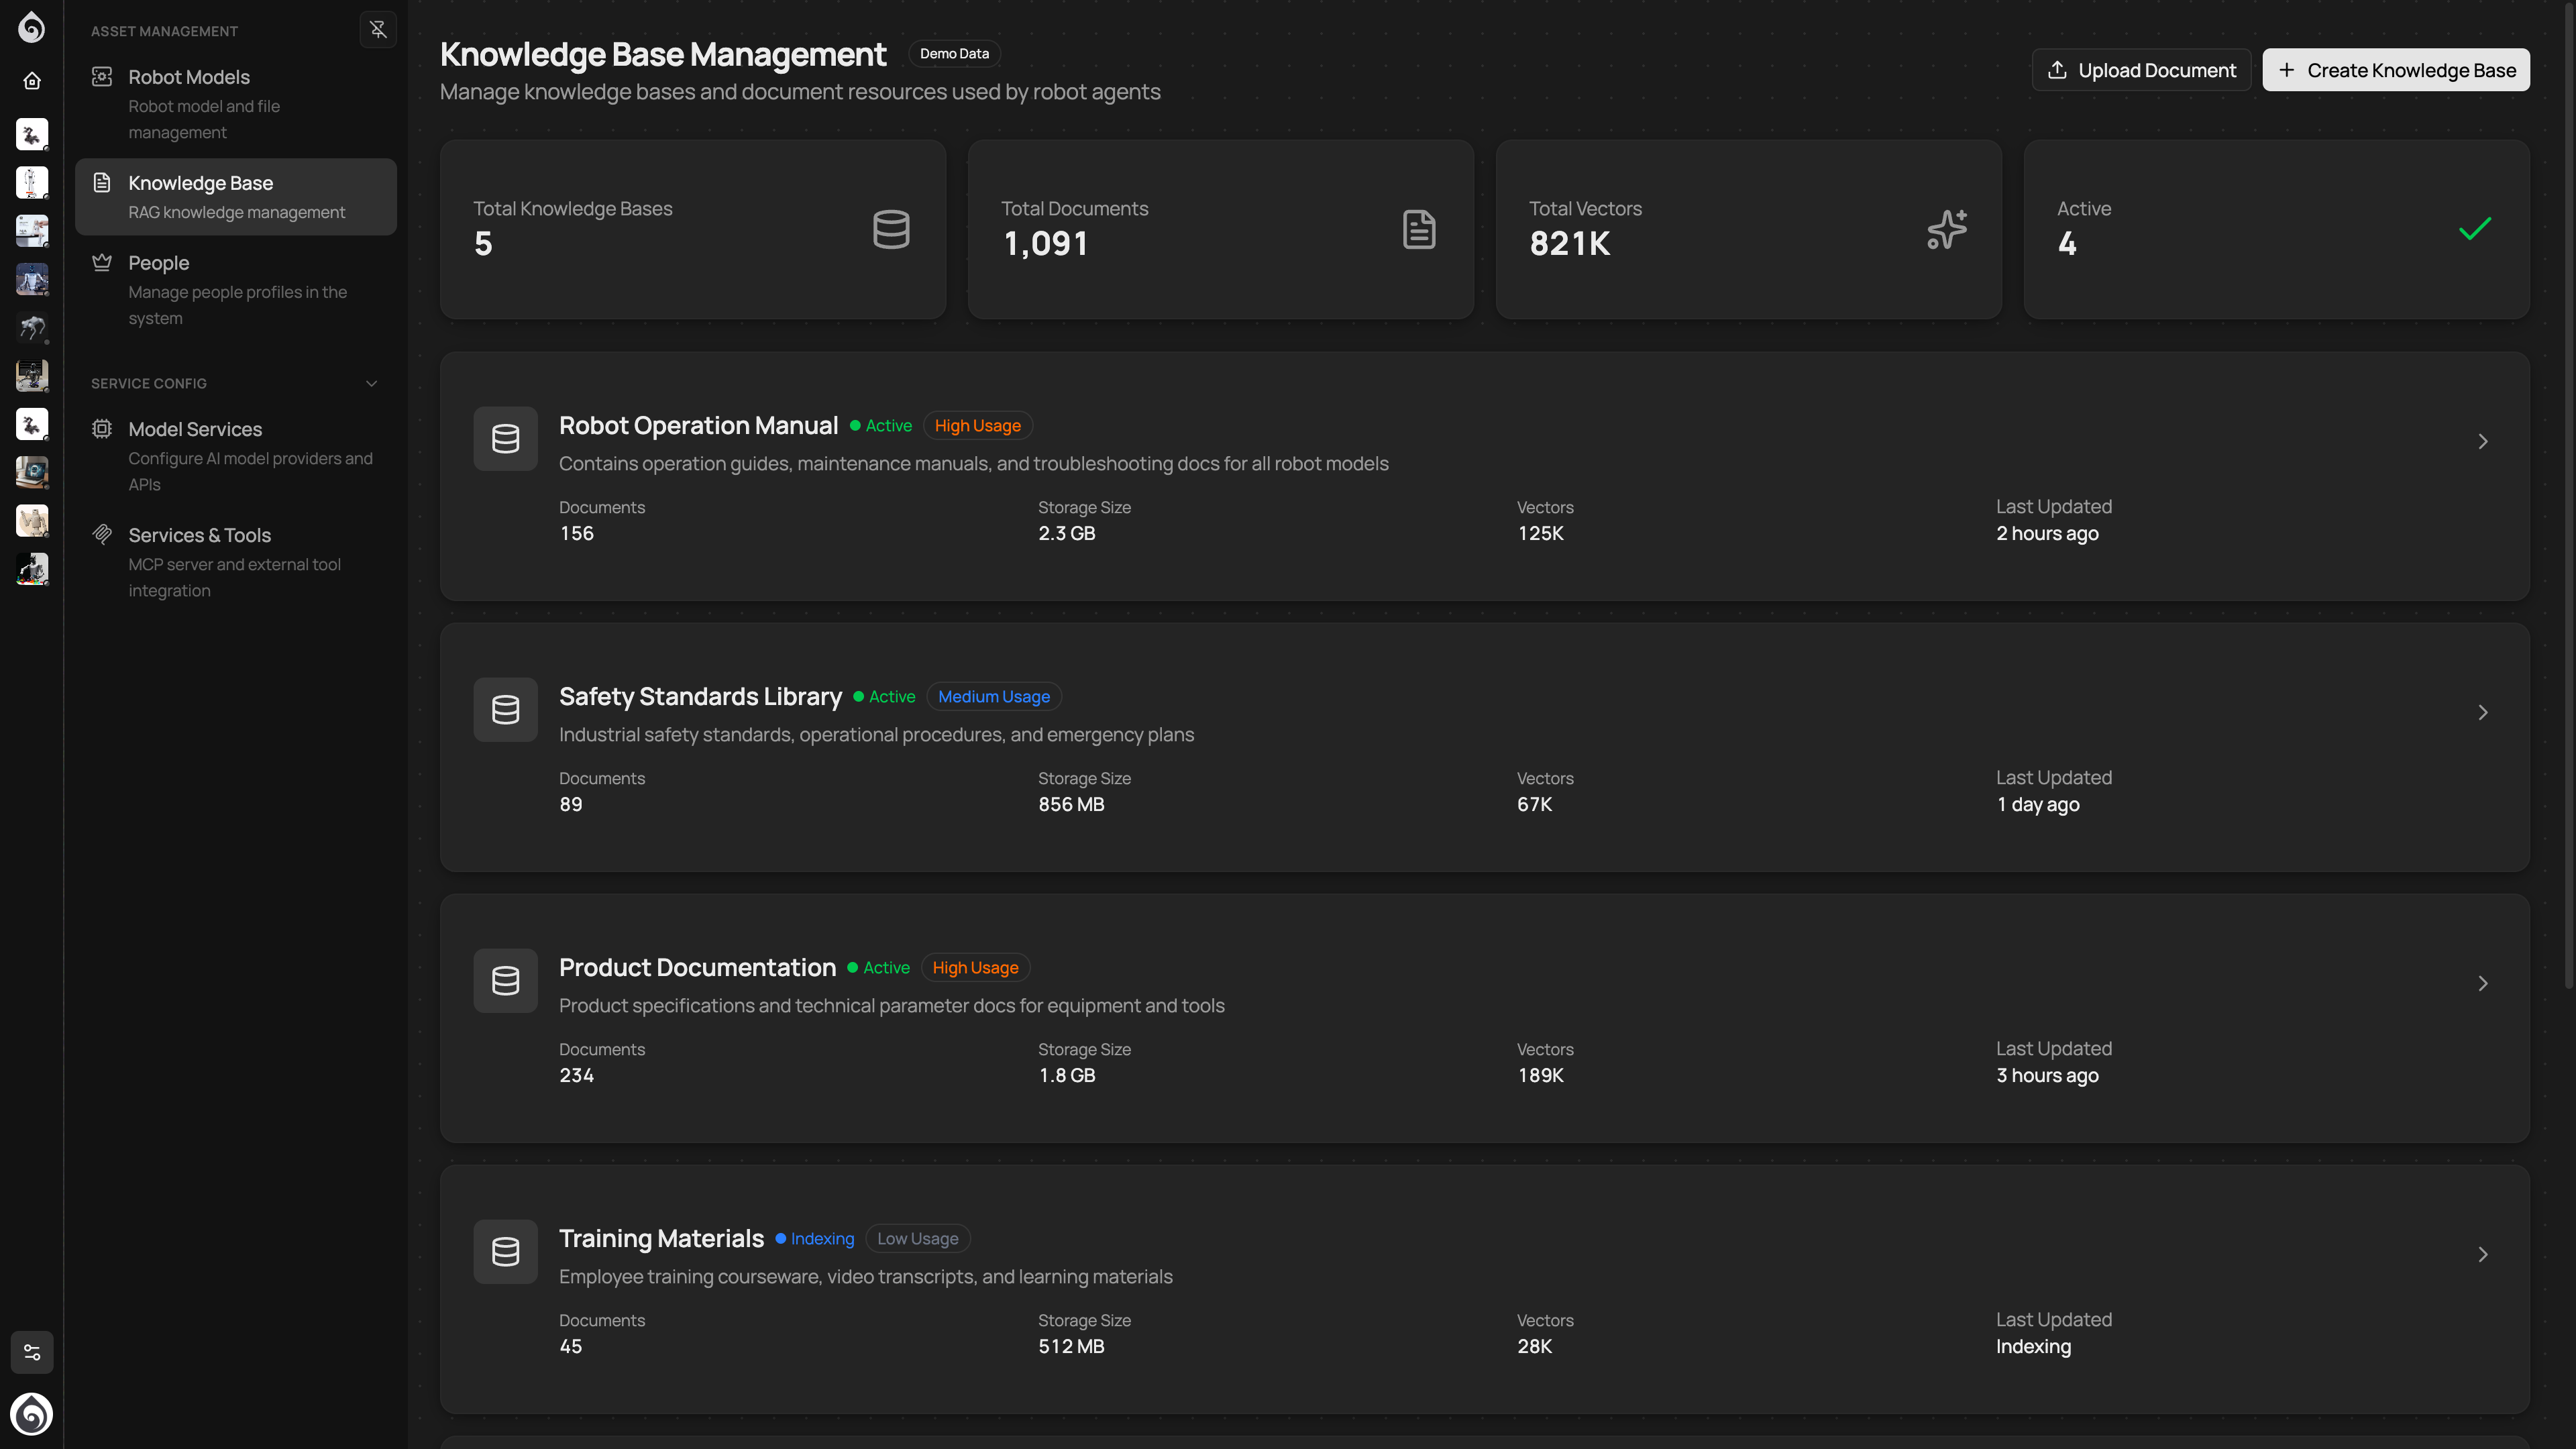Click the spiral logo avatar at bottom left
Viewport: 2576px width, 1449px height.
point(32,1414)
